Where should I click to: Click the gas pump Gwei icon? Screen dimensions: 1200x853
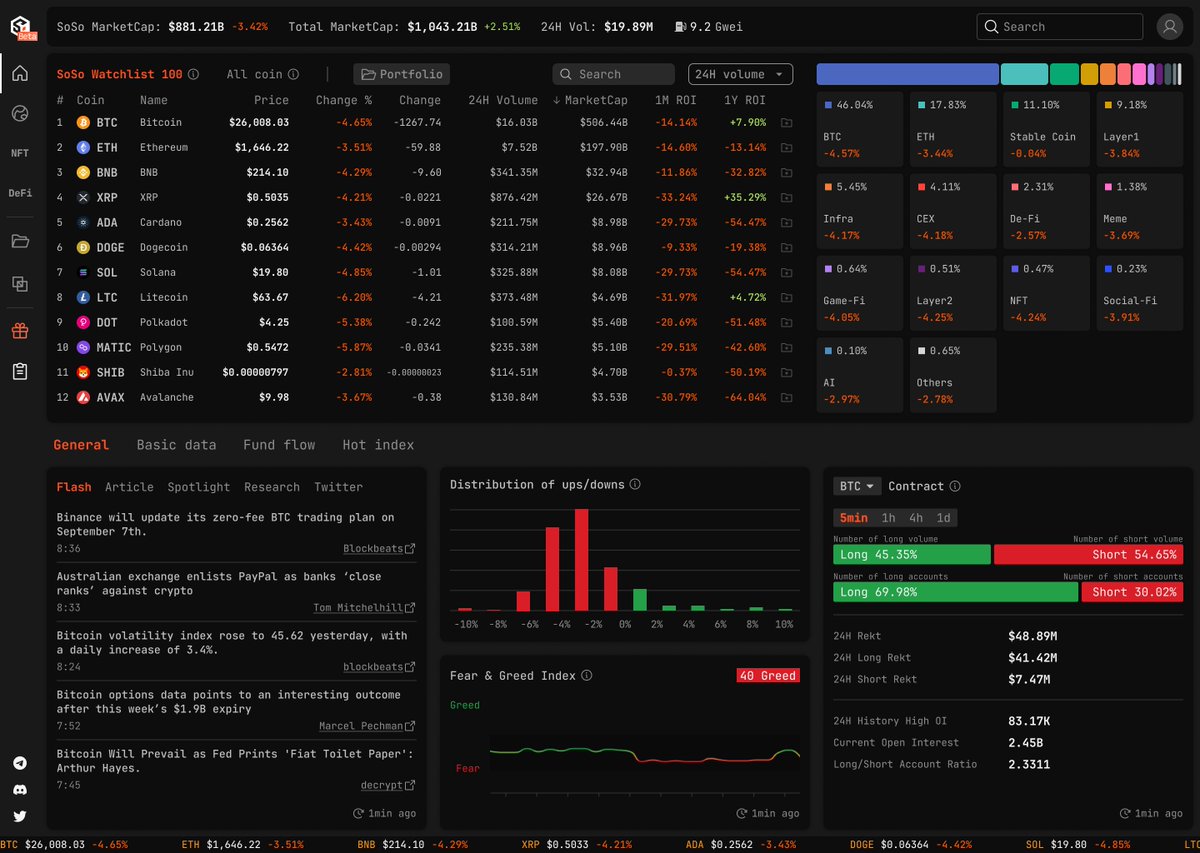point(681,27)
